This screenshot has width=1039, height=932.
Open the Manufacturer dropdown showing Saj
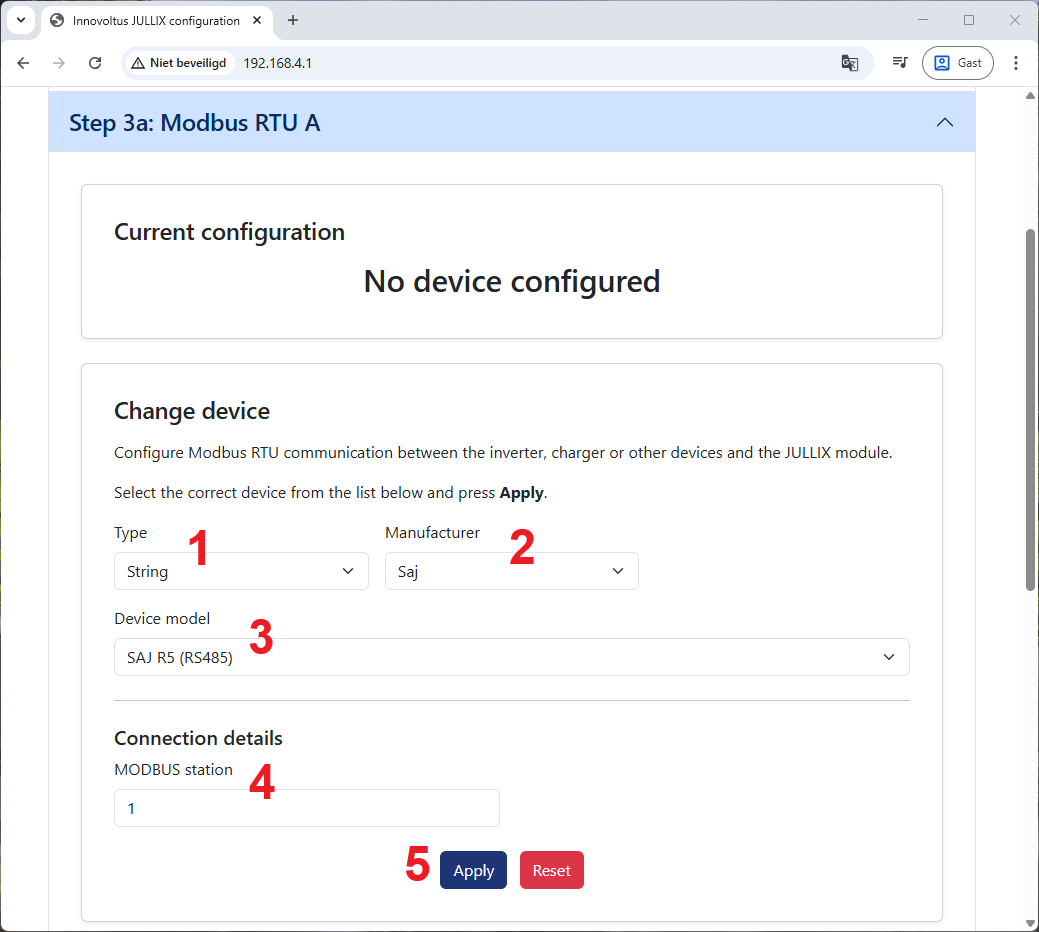click(511, 571)
